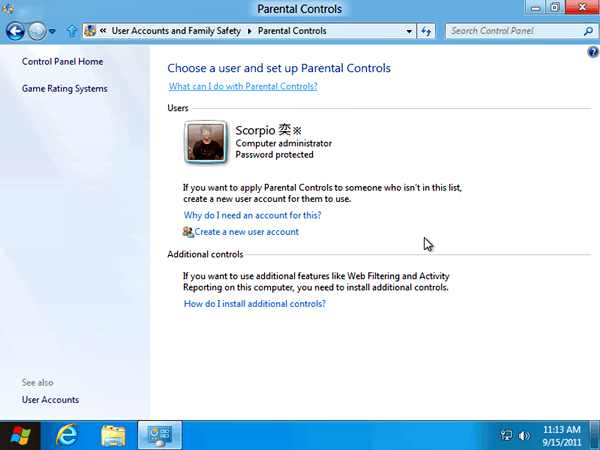
Task: Select the Parental Controls breadcrumb
Action: (x=292, y=31)
